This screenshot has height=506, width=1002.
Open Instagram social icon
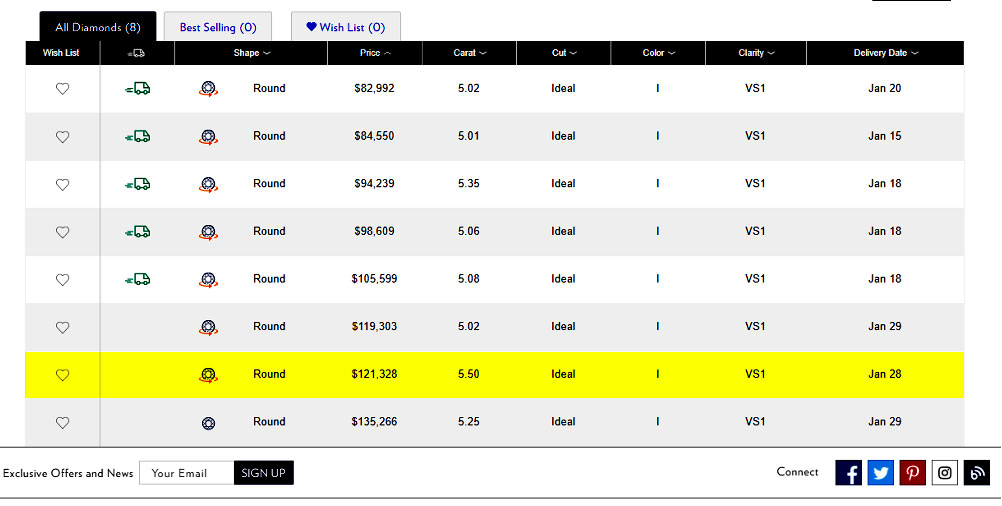944,473
